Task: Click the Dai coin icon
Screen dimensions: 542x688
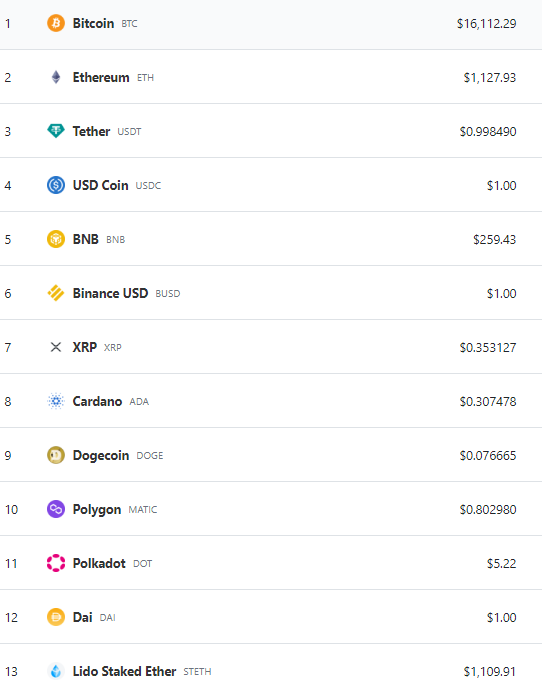Action: click(x=56, y=617)
